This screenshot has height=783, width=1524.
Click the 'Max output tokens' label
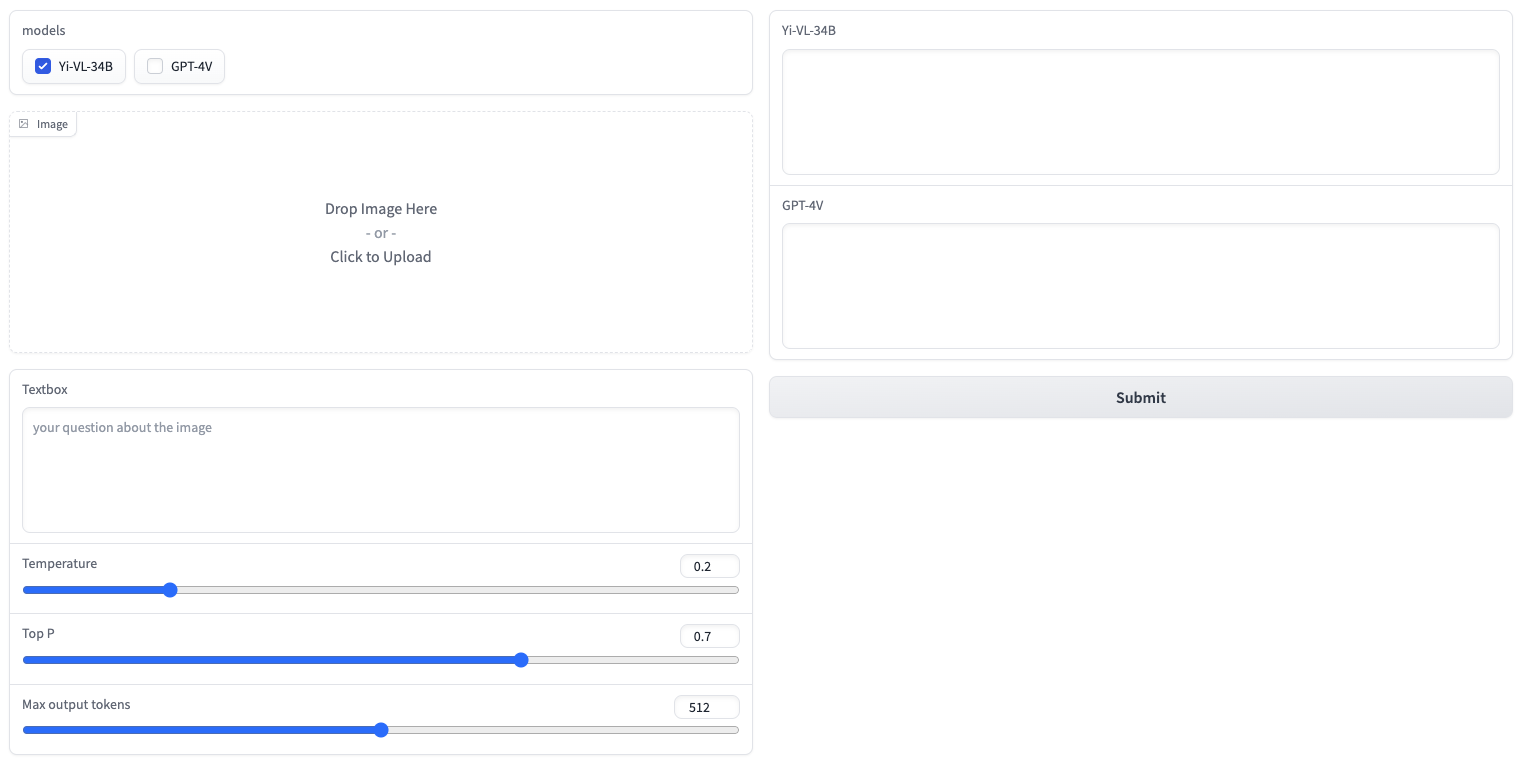[x=76, y=705]
